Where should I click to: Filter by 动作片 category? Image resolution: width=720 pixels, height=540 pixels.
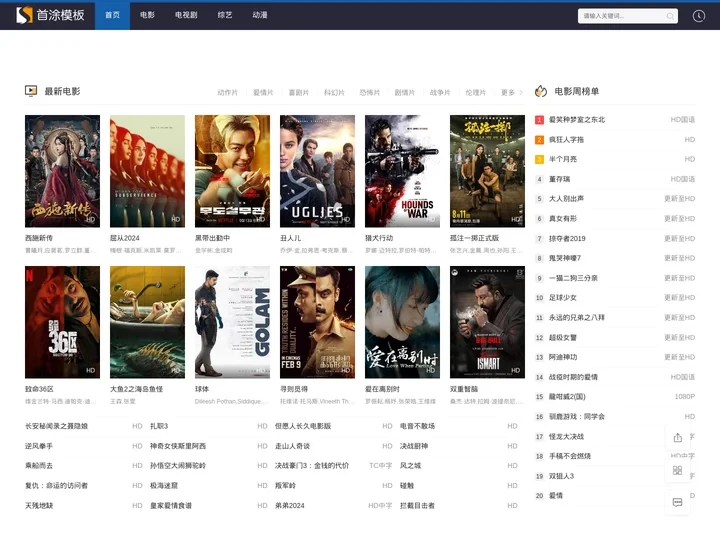pyautogui.click(x=228, y=92)
